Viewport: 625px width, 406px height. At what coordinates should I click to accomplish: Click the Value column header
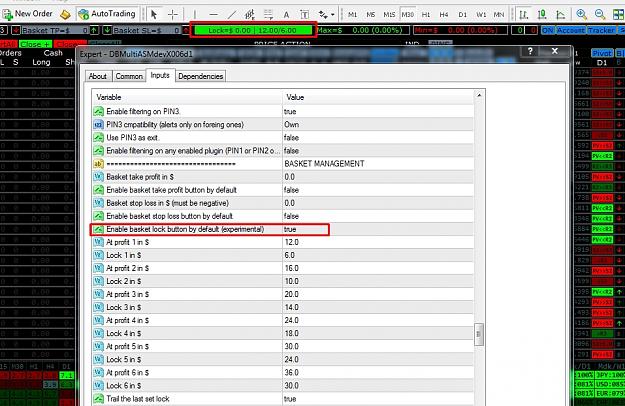378,97
